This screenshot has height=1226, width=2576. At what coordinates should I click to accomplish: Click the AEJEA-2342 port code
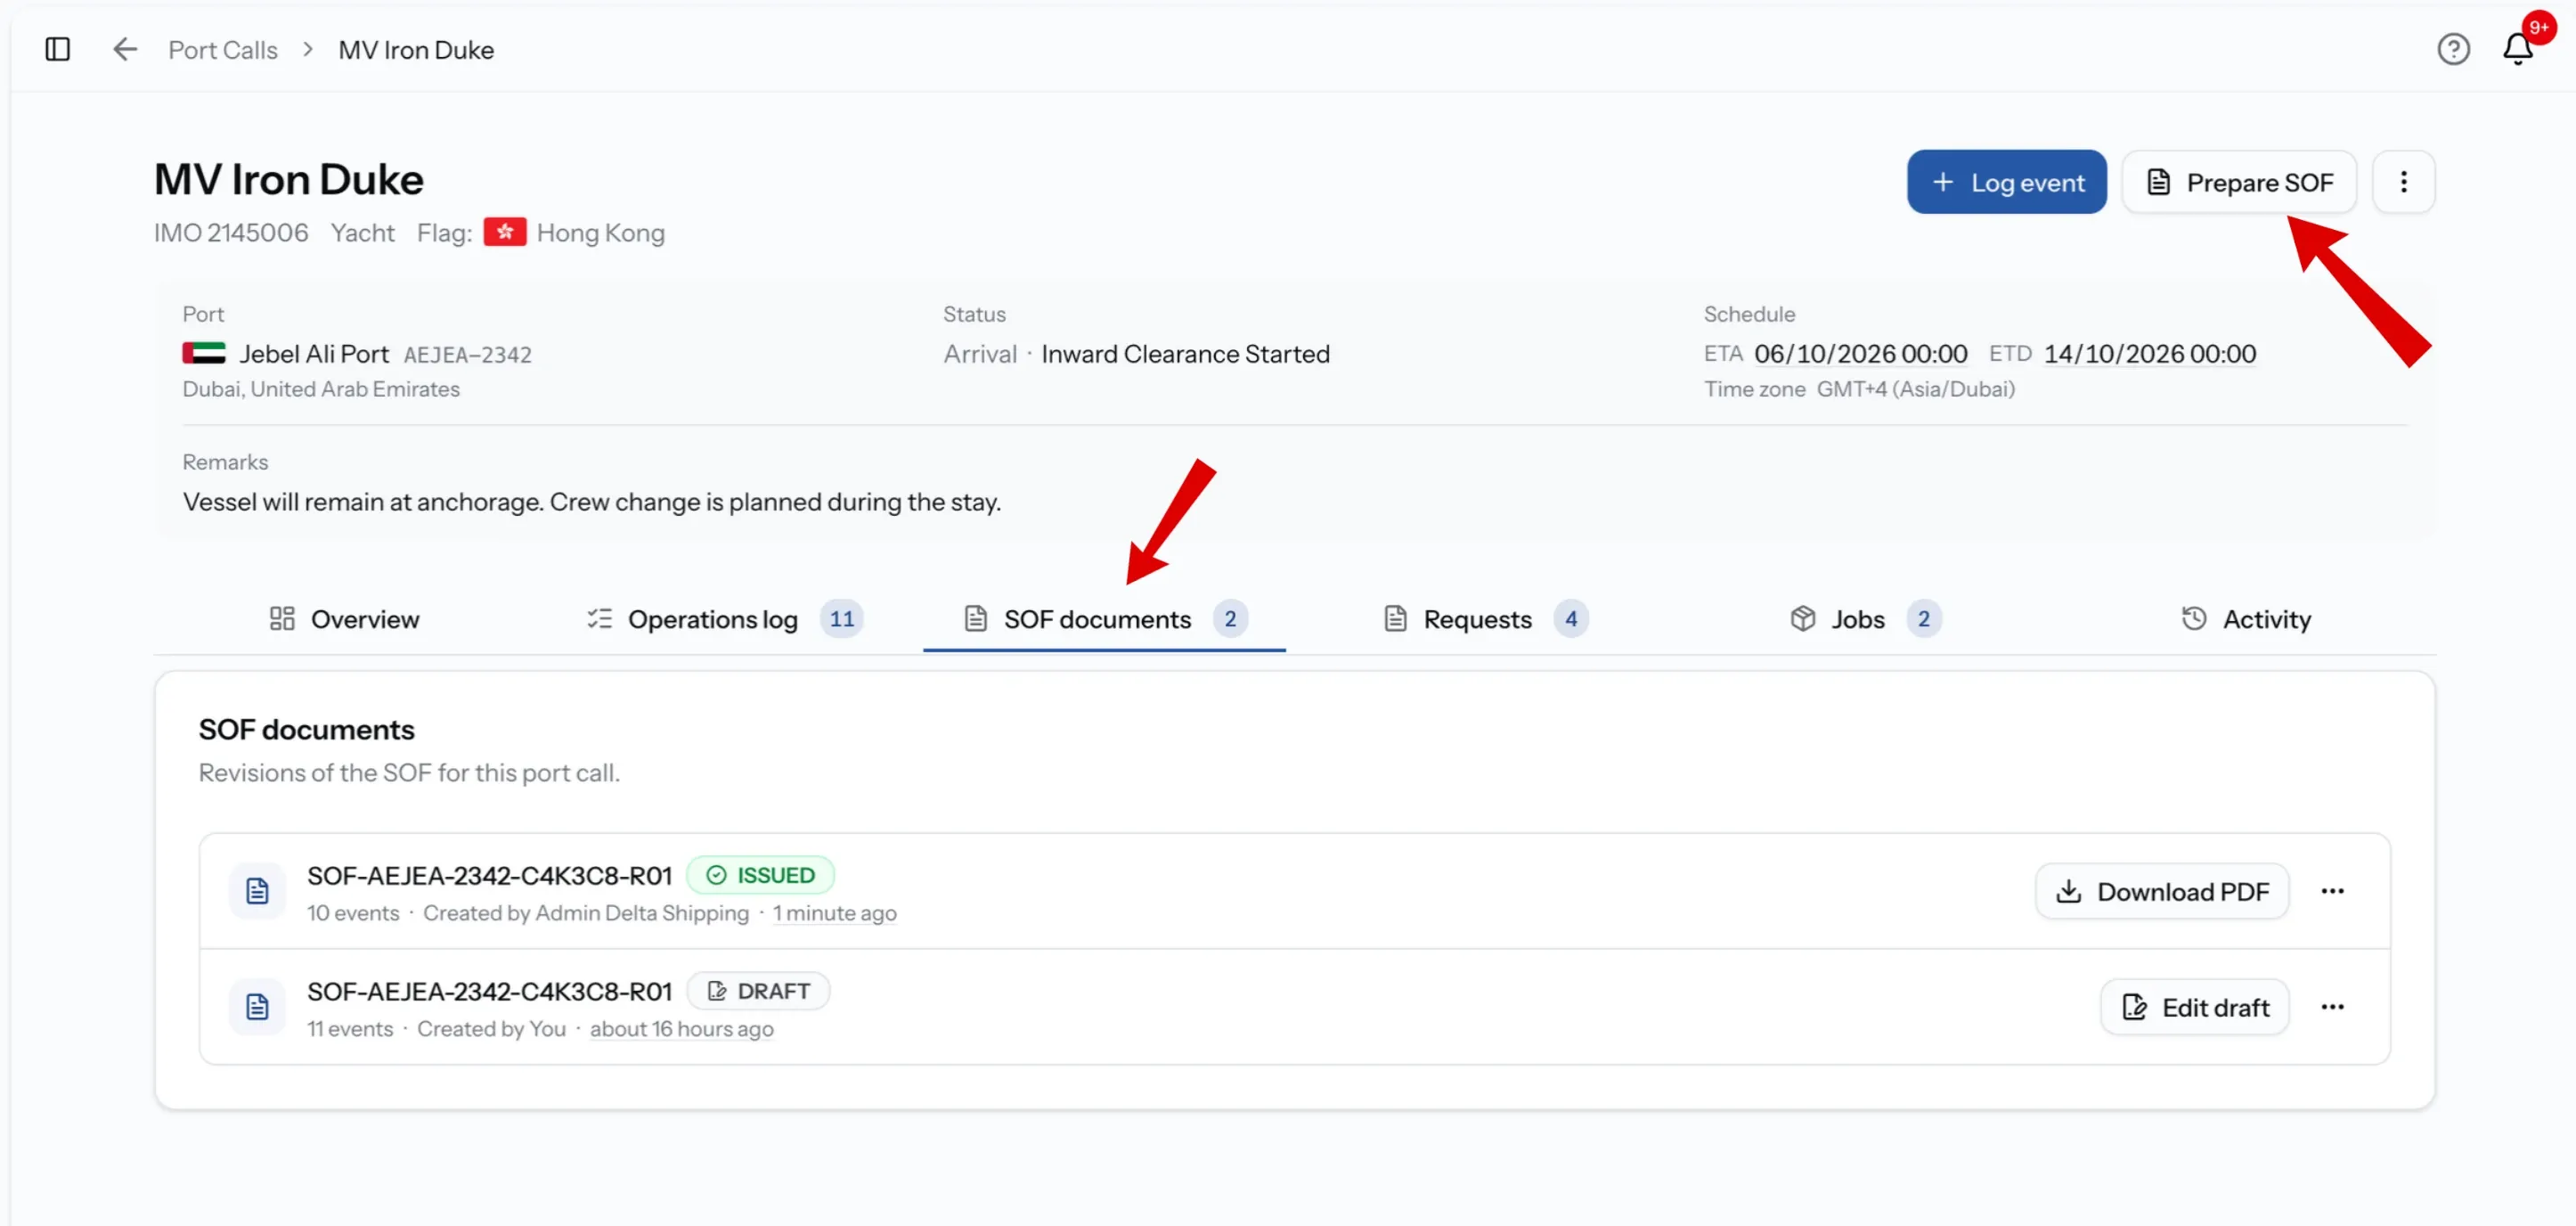pyautogui.click(x=467, y=355)
